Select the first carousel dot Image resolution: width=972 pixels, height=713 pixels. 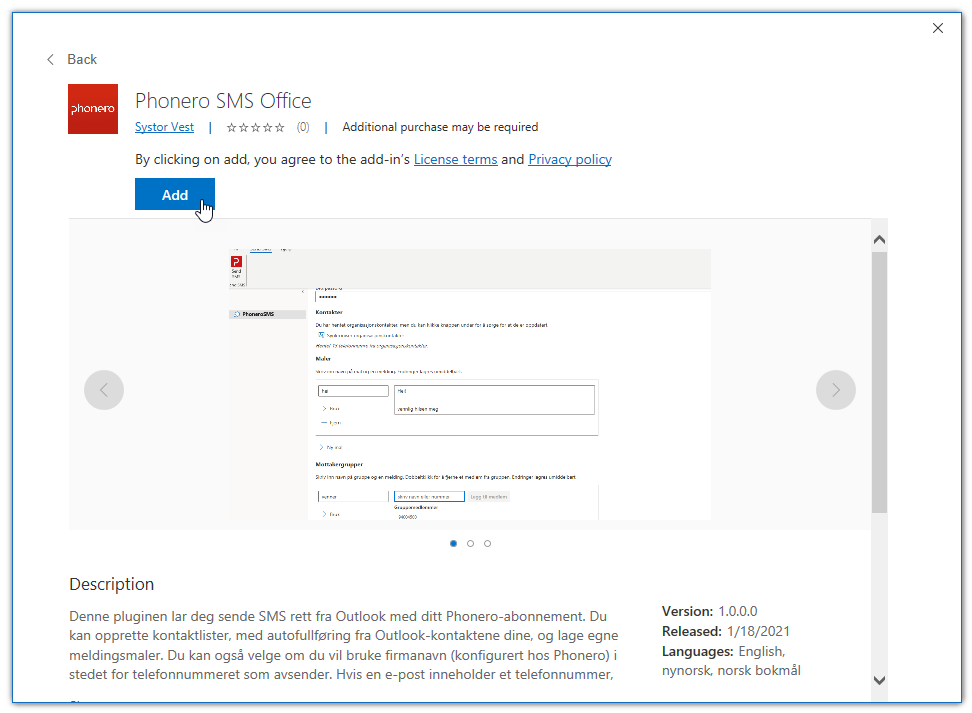(x=453, y=544)
